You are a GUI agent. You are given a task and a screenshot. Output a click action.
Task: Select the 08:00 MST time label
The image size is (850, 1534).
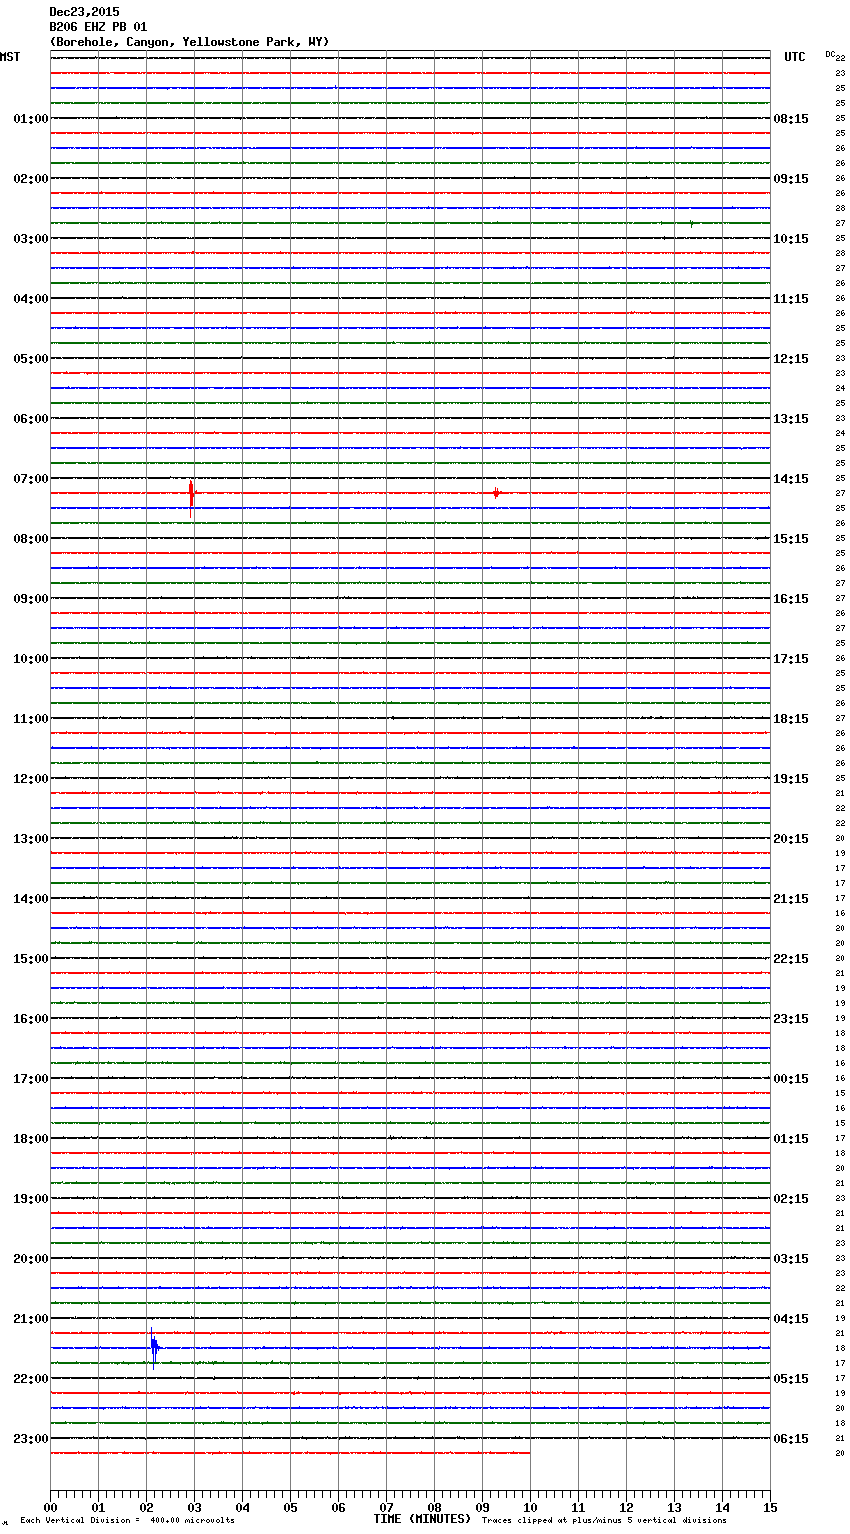[30, 539]
